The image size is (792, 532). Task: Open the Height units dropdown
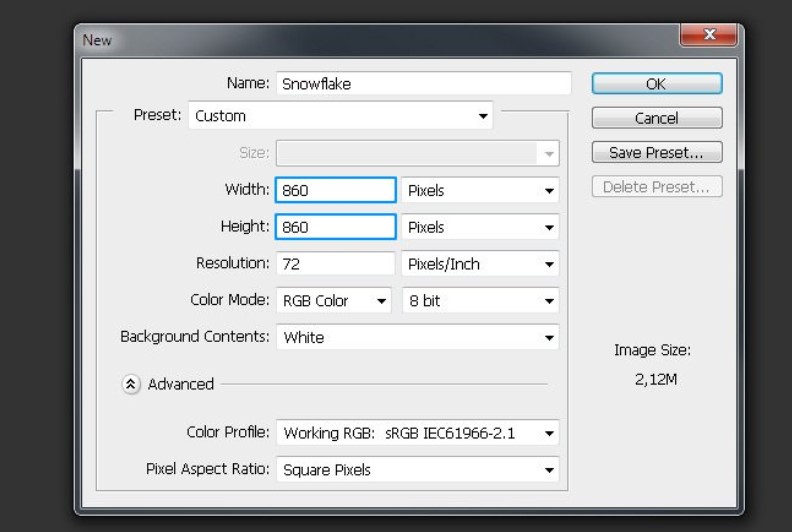[x=480, y=227]
